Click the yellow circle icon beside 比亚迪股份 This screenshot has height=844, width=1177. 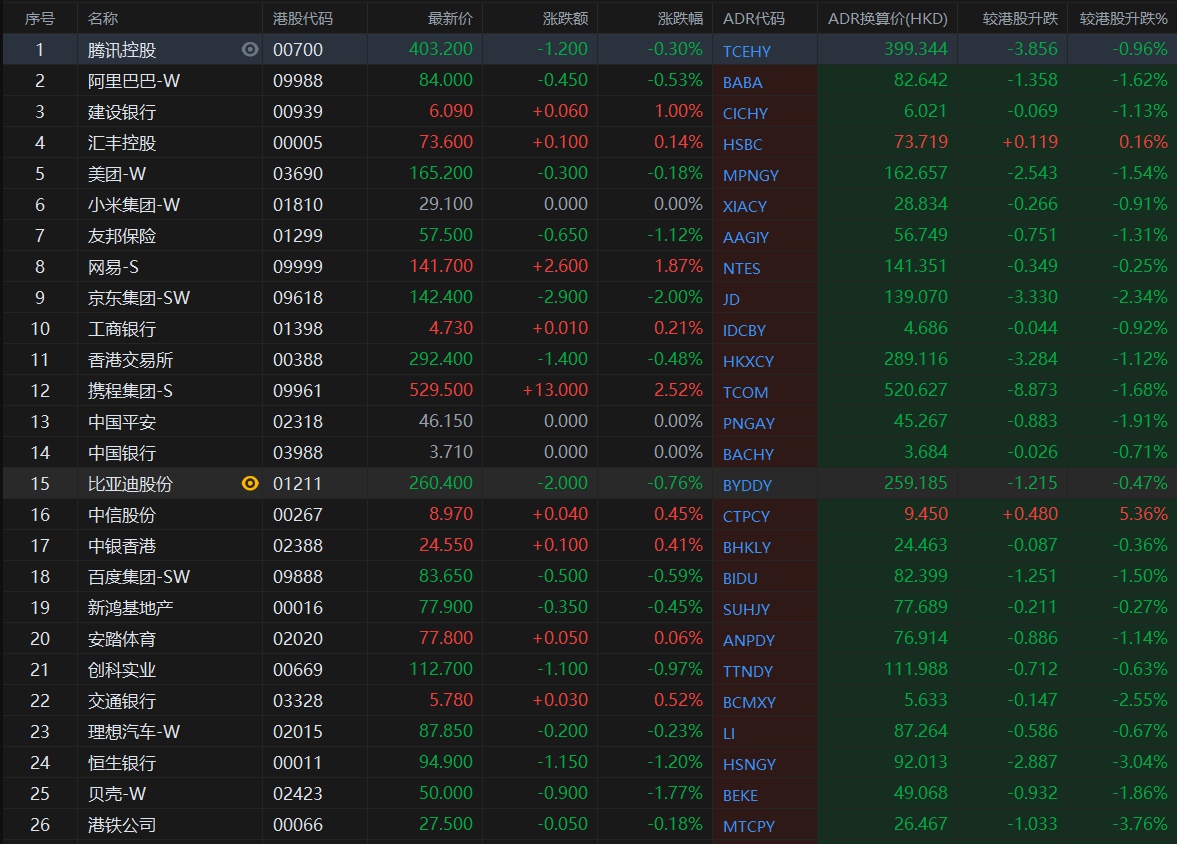(x=250, y=483)
